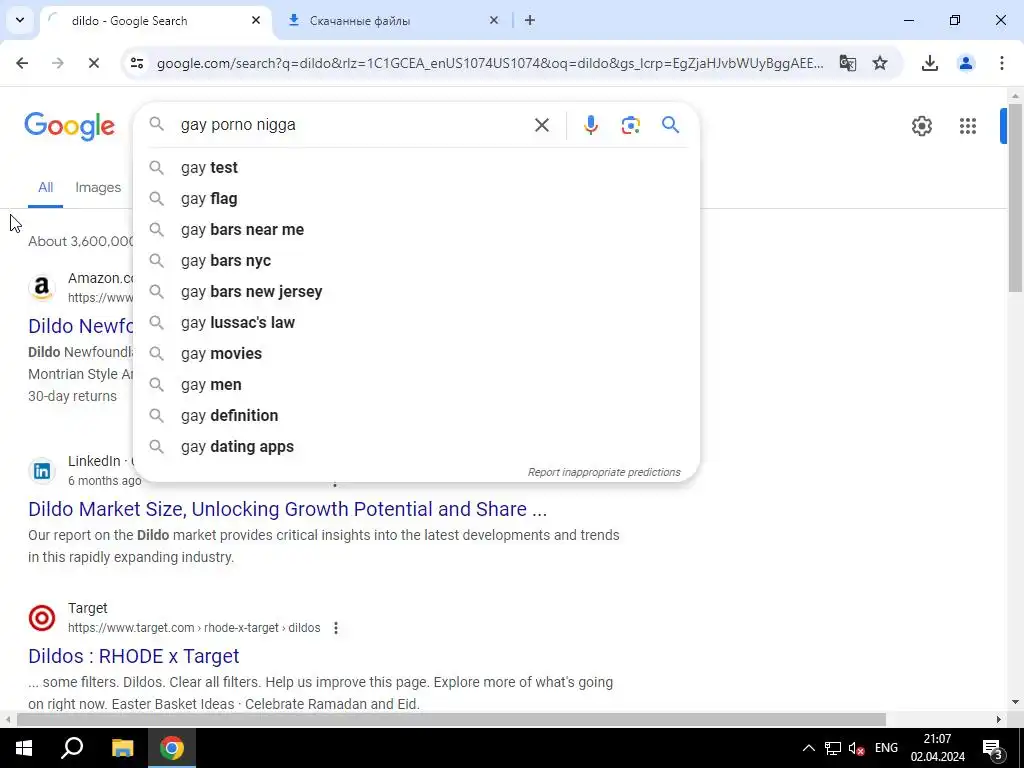Click Chrome icon in taskbar
Viewport: 1024px width, 768px height.
click(172, 748)
